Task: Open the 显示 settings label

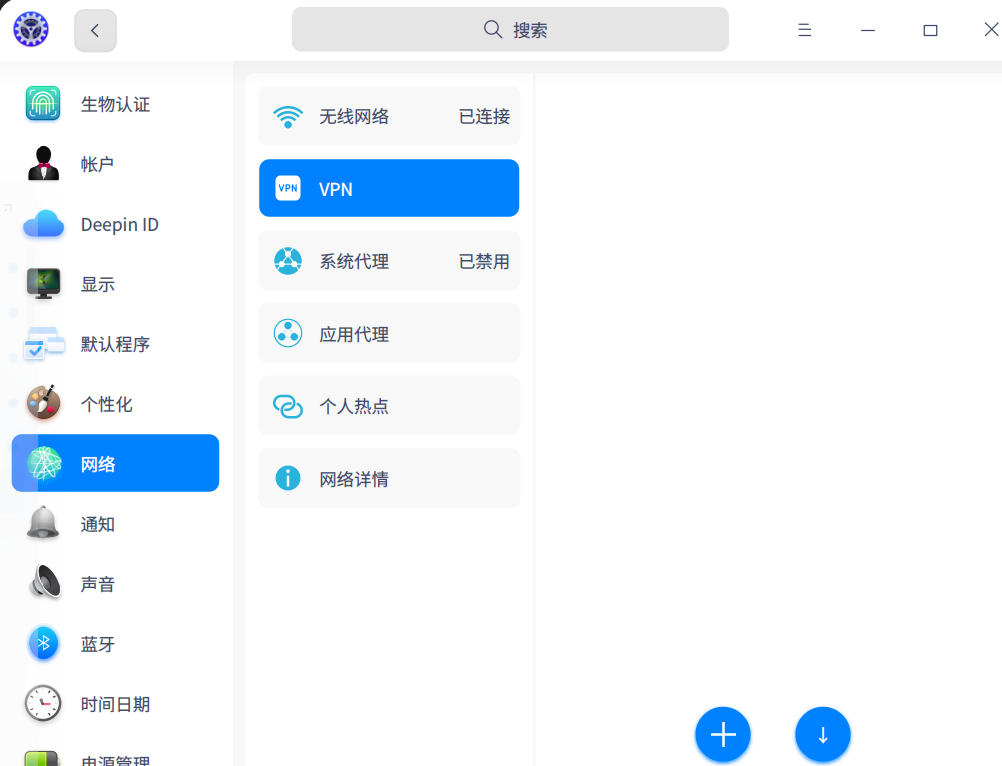Action: pos(97,284)
